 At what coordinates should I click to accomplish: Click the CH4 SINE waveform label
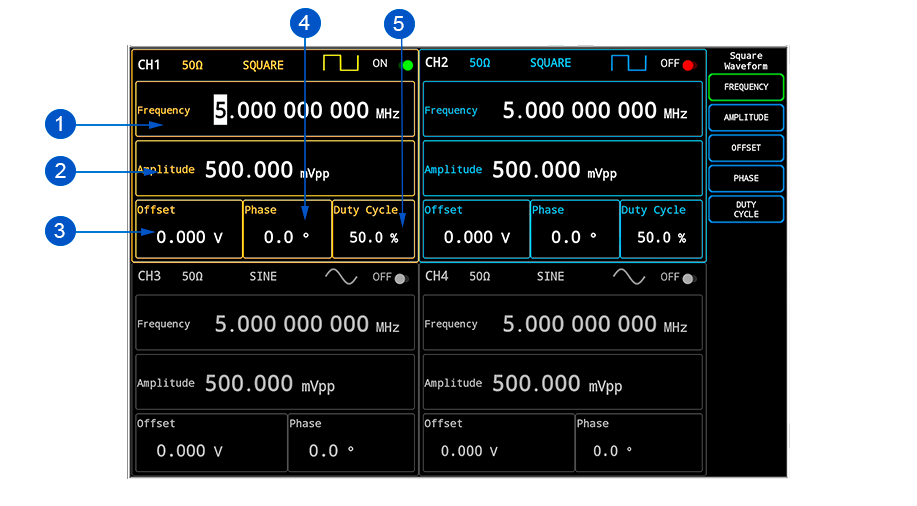(550, 277)
